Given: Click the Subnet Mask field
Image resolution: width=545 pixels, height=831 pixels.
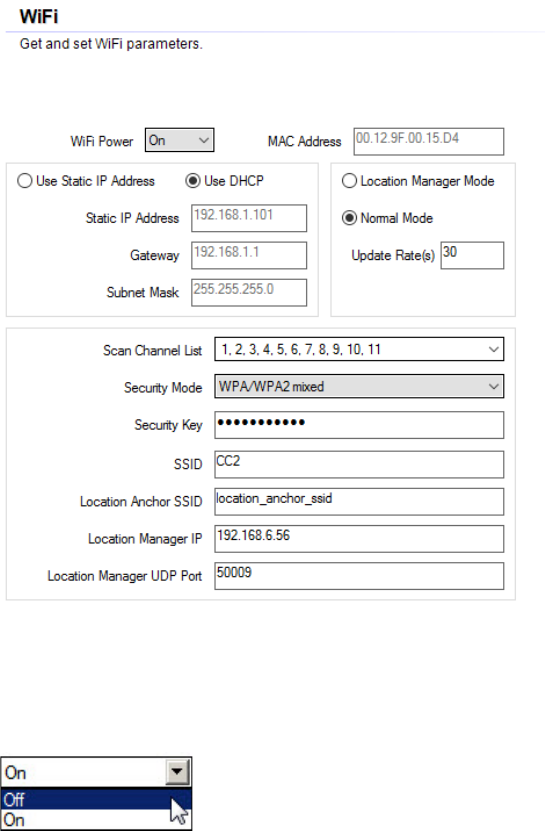Looking at the screenshot, I should 249,292.
